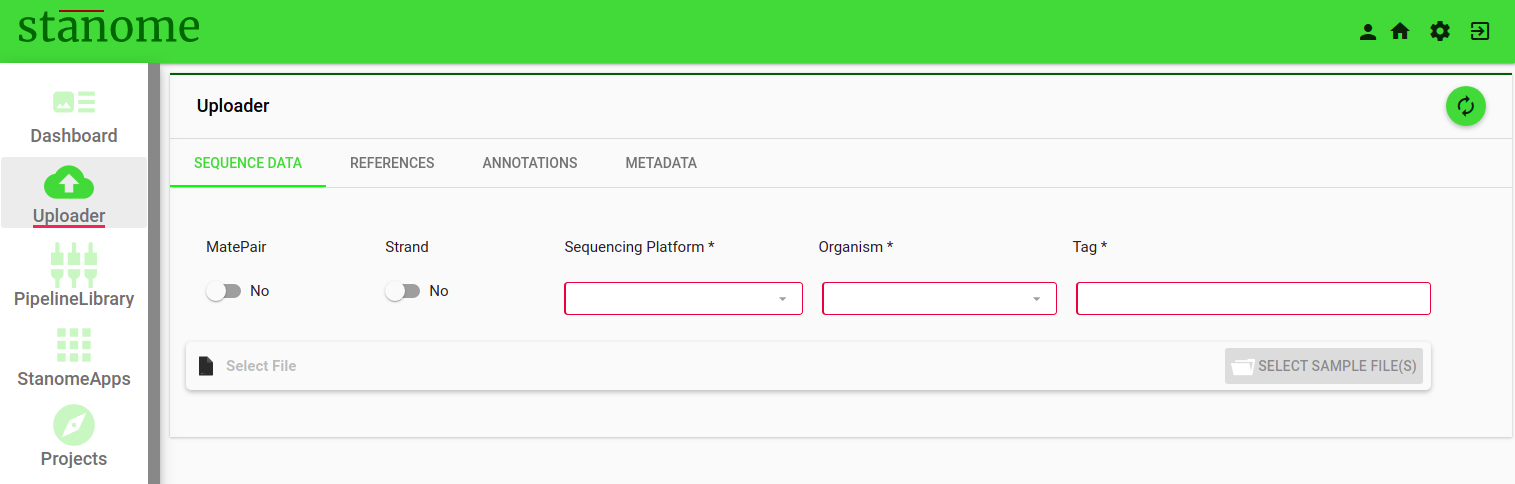
Task: Click into the Tag input field
Action: click(1253, 299)
